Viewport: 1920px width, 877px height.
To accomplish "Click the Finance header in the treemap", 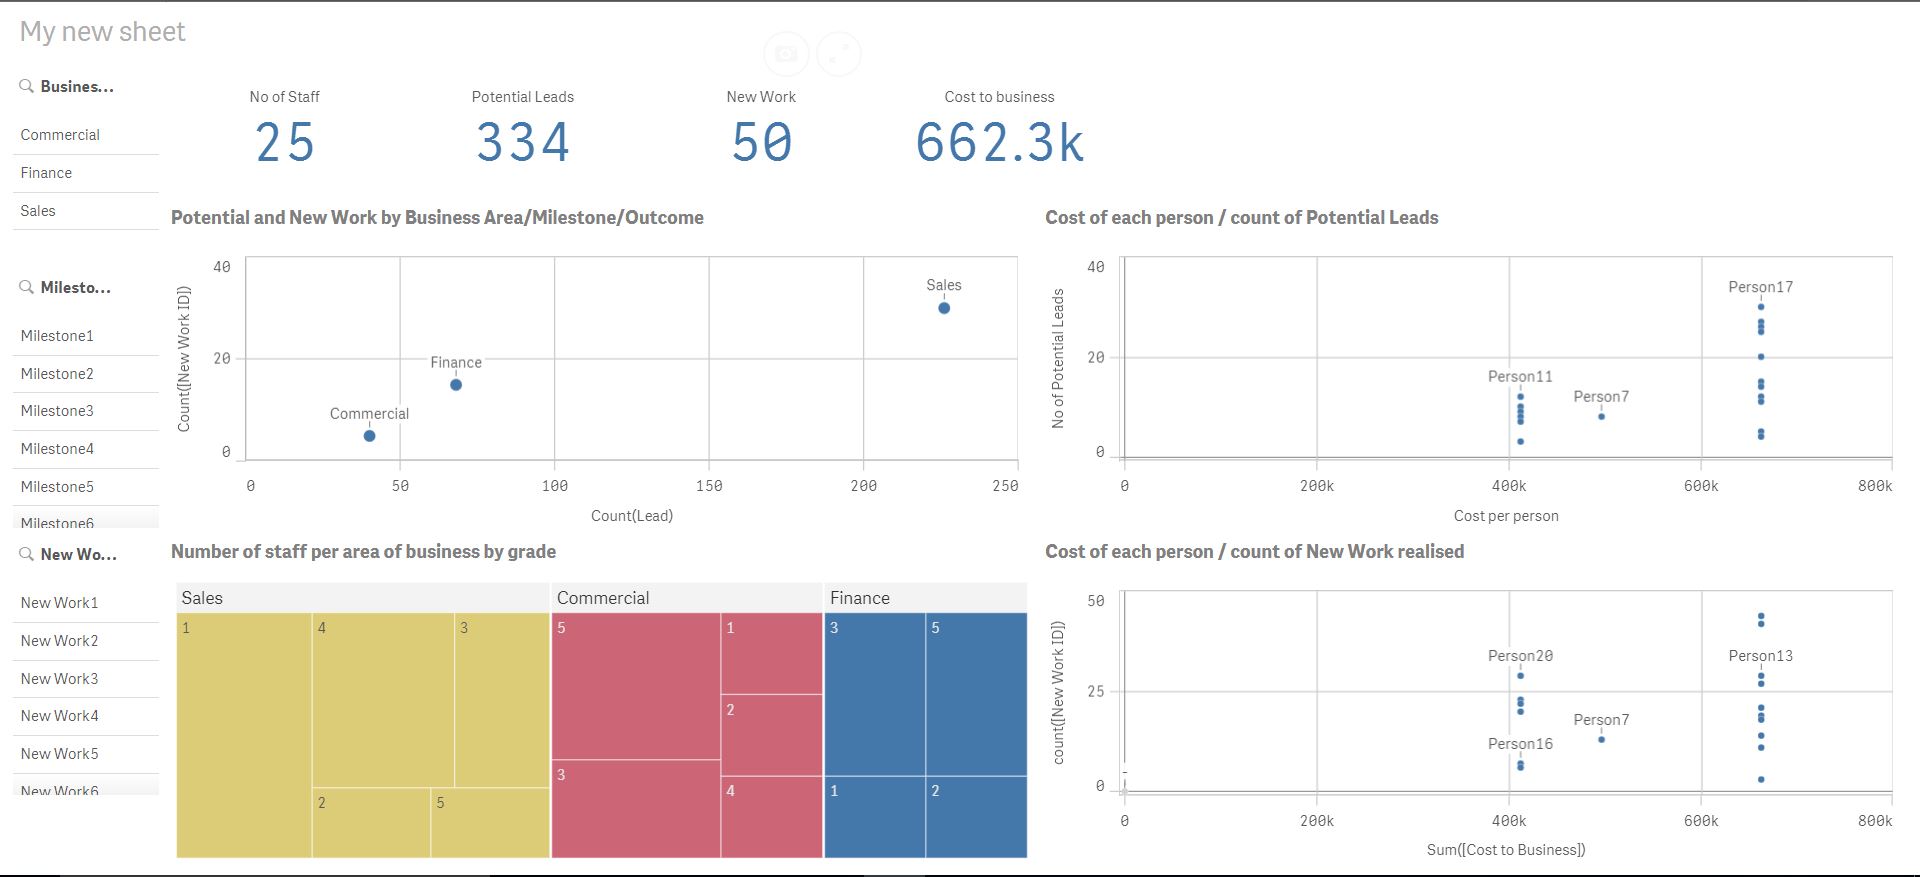I will tap(860, 598).
